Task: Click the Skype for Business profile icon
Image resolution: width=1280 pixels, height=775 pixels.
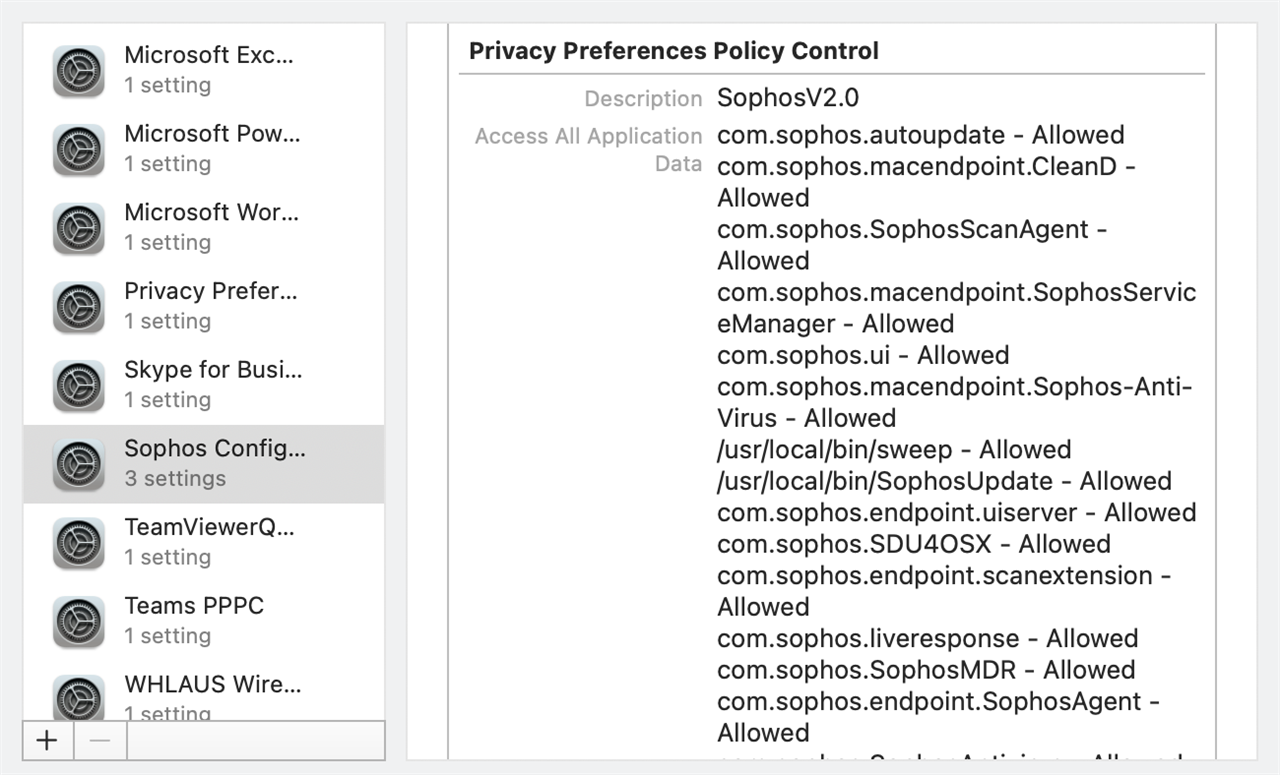Action: (x=79, y=386)
